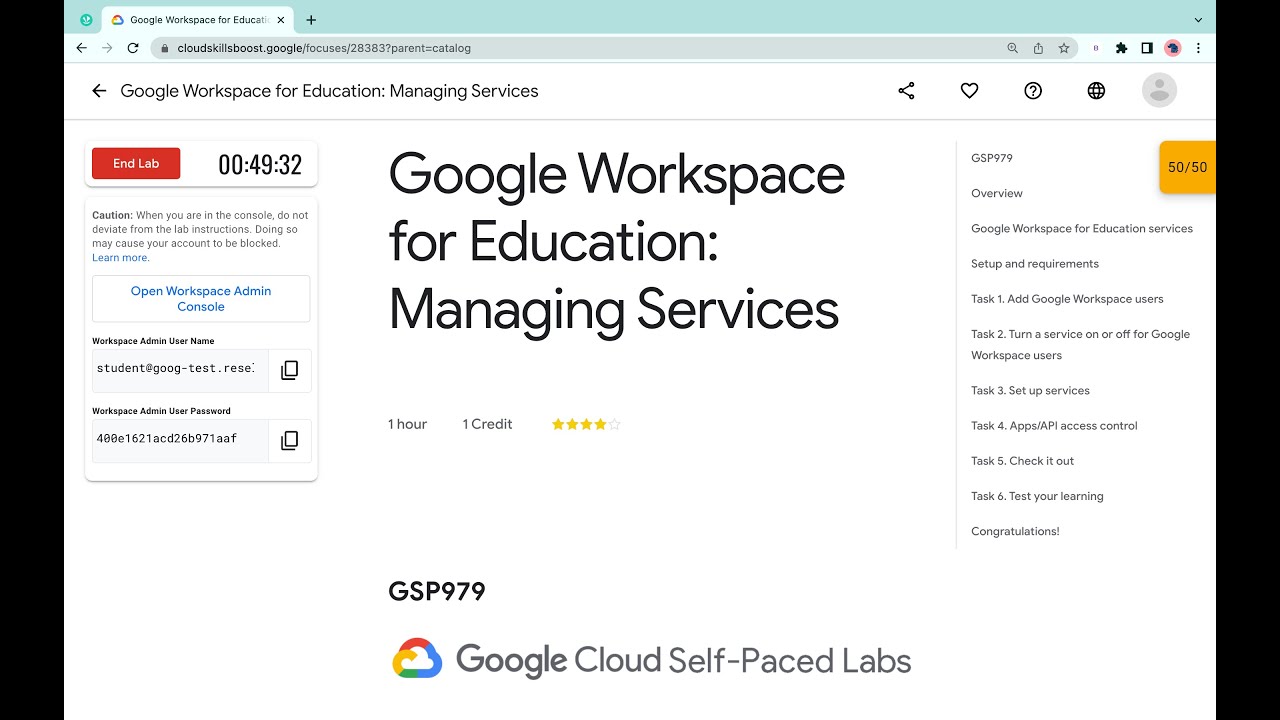Jump to GSP979 in the outline

992,158
